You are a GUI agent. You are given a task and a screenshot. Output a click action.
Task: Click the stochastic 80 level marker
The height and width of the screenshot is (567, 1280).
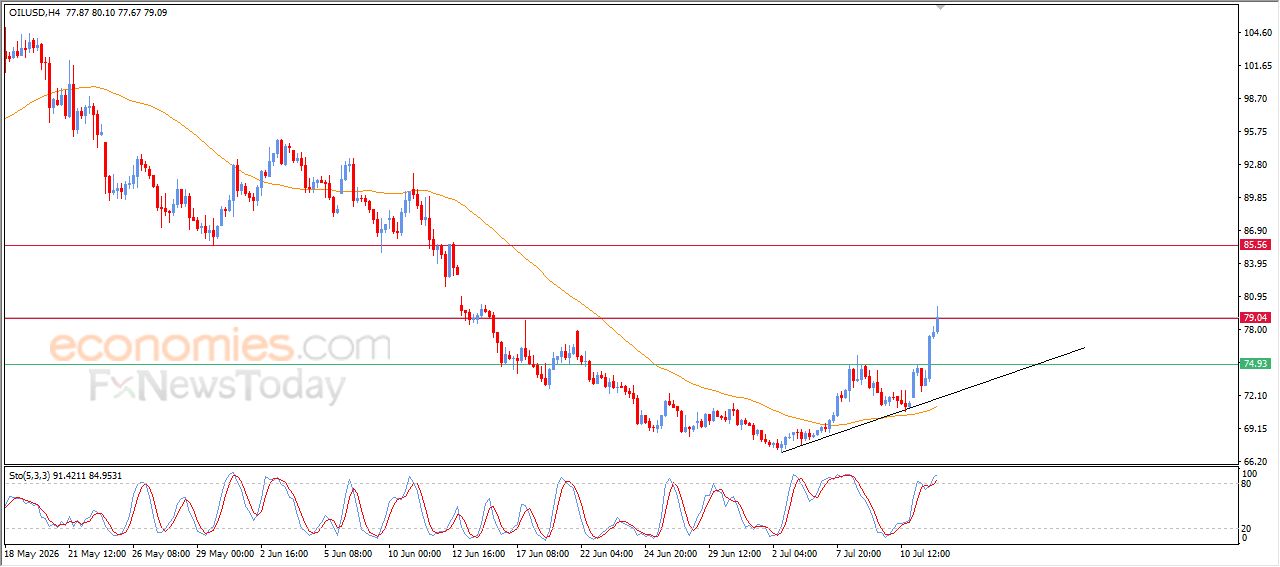[x=1247, y=484]
